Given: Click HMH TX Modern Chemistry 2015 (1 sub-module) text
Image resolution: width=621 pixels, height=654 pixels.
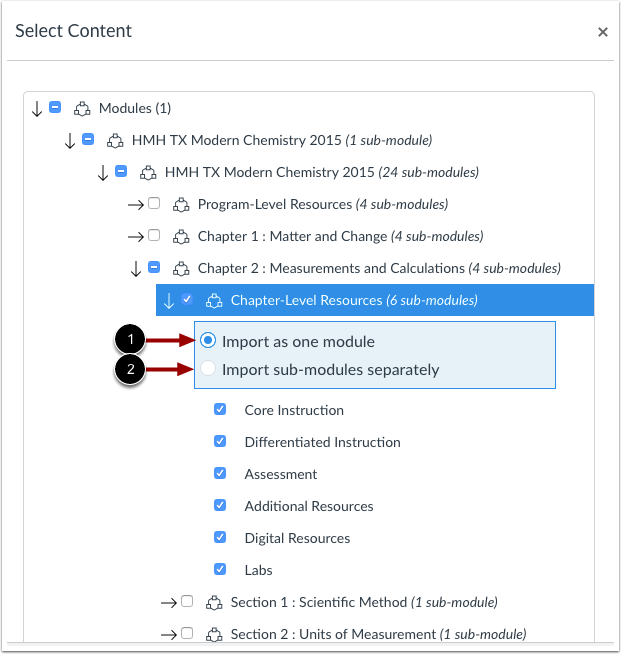Looking at the screenshot, I should [282, 141].
